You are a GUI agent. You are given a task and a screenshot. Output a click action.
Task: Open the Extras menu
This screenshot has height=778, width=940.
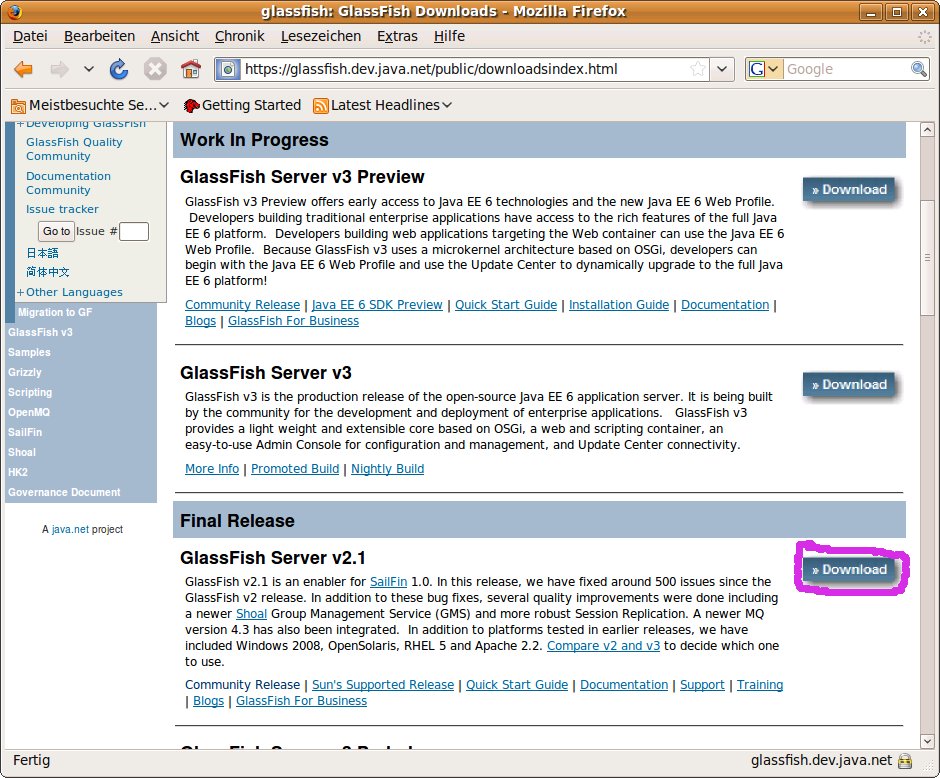(x=397, y=36)
